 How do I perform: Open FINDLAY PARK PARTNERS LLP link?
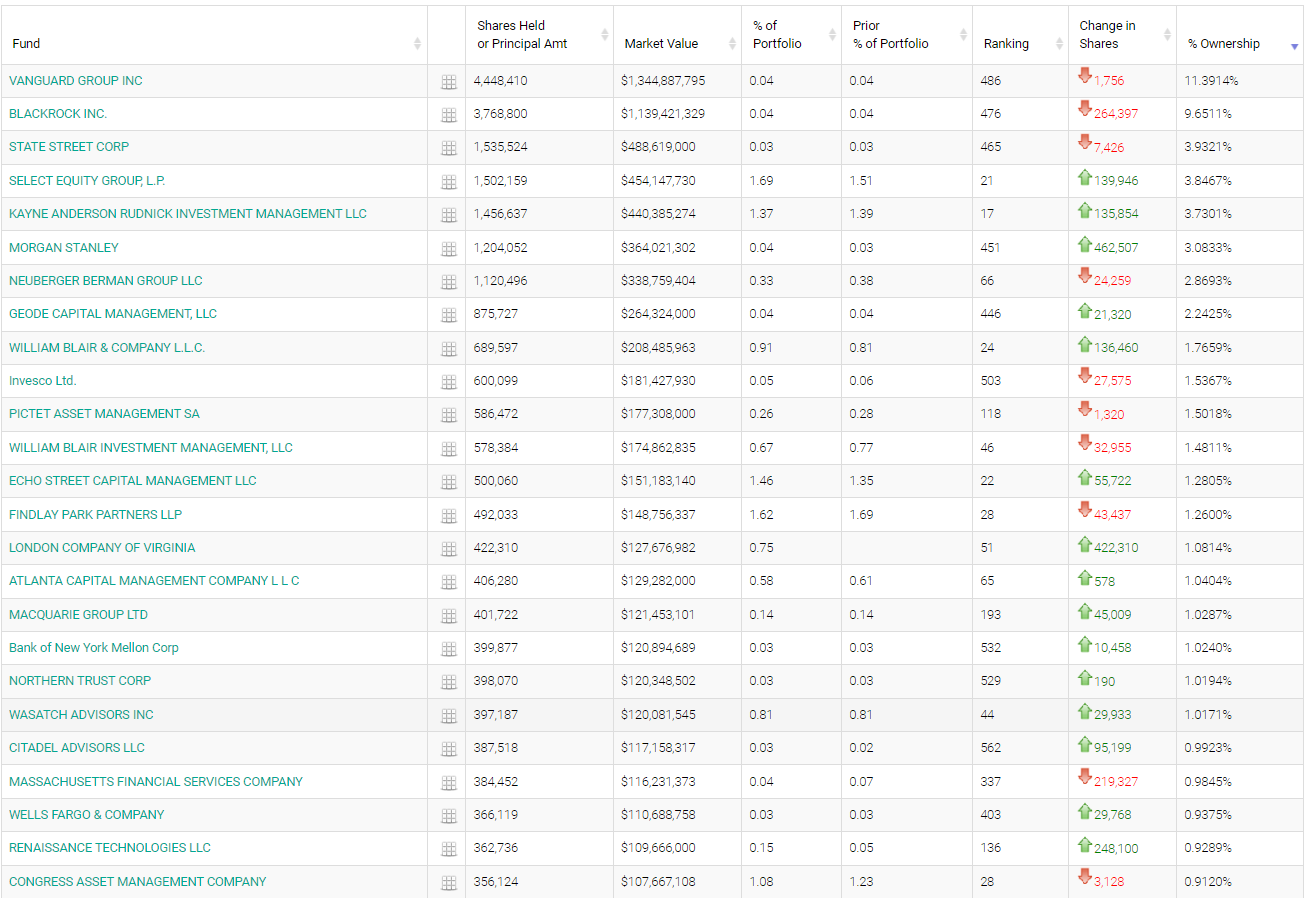[96, 515]
